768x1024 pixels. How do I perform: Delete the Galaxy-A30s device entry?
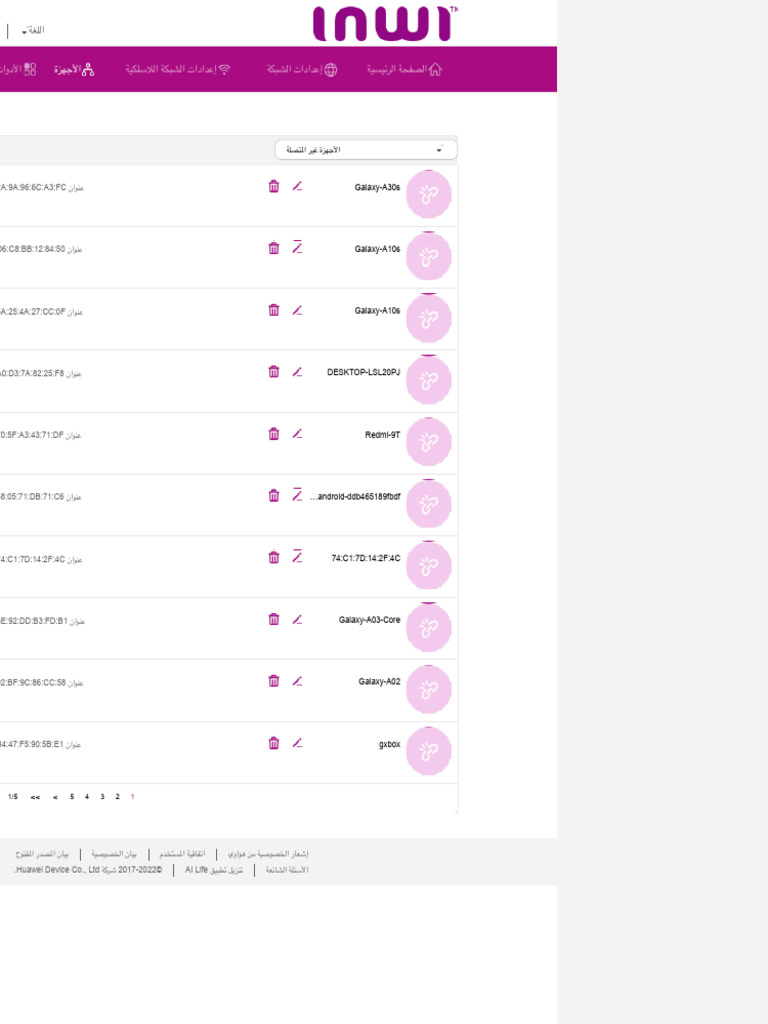(274, 186)
